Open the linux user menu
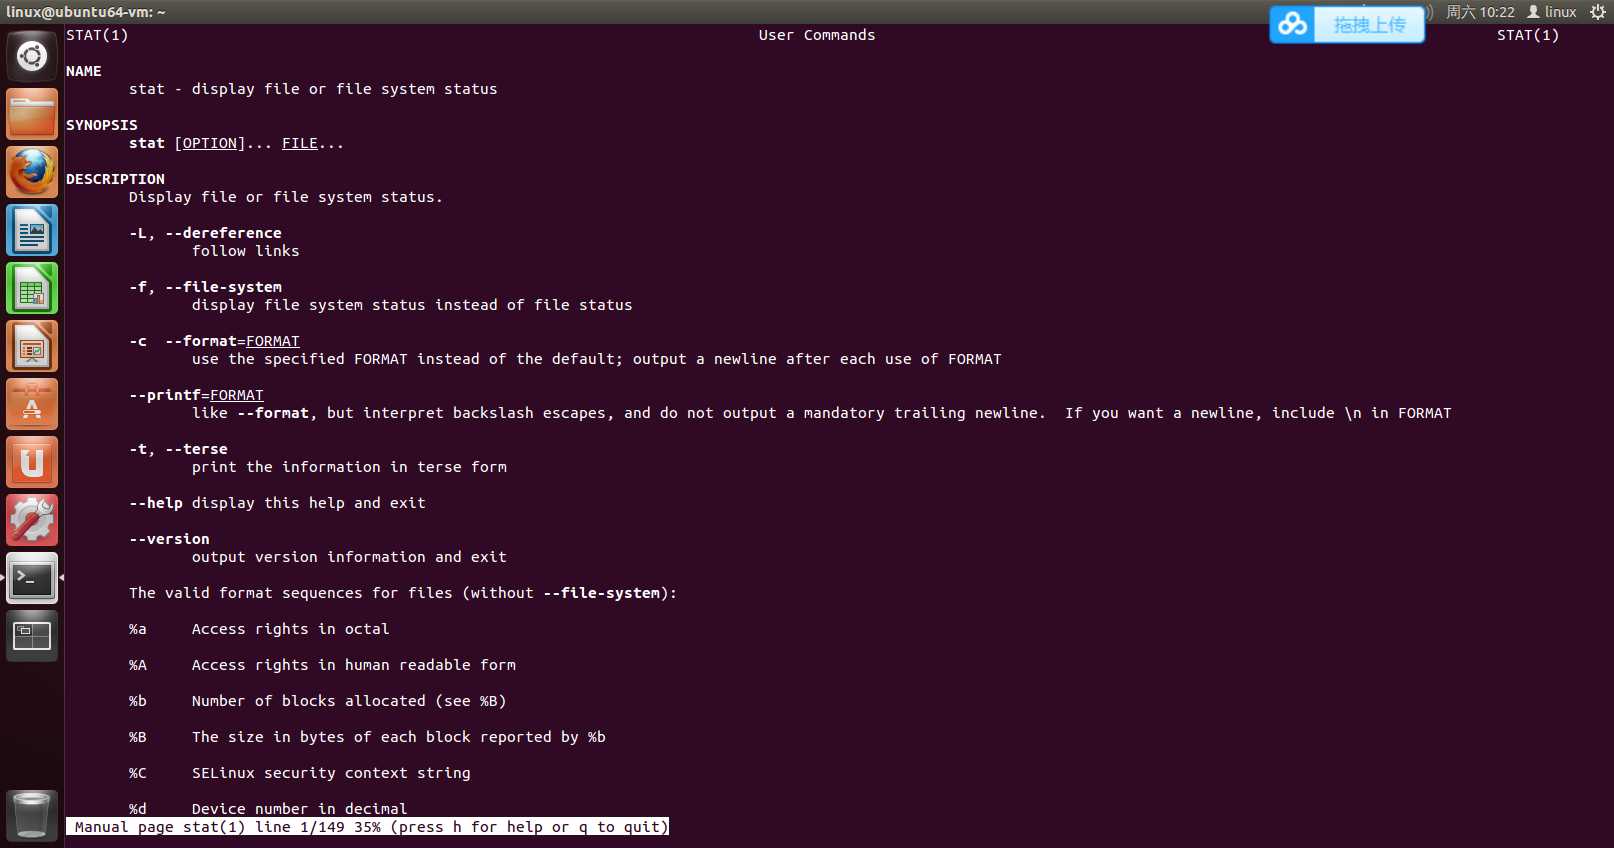 click(1551, 12)
